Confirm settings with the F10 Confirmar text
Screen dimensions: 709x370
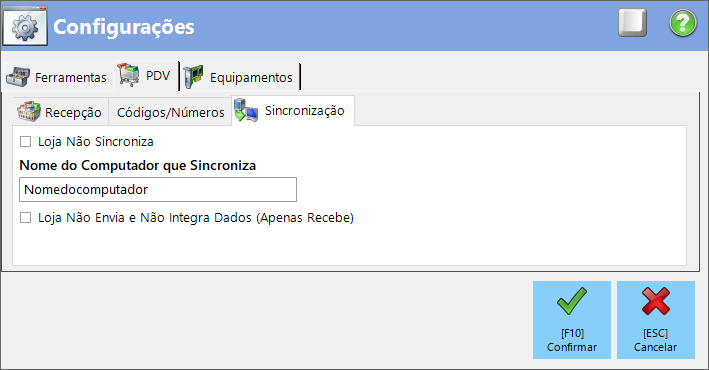(x=572, y=340)
